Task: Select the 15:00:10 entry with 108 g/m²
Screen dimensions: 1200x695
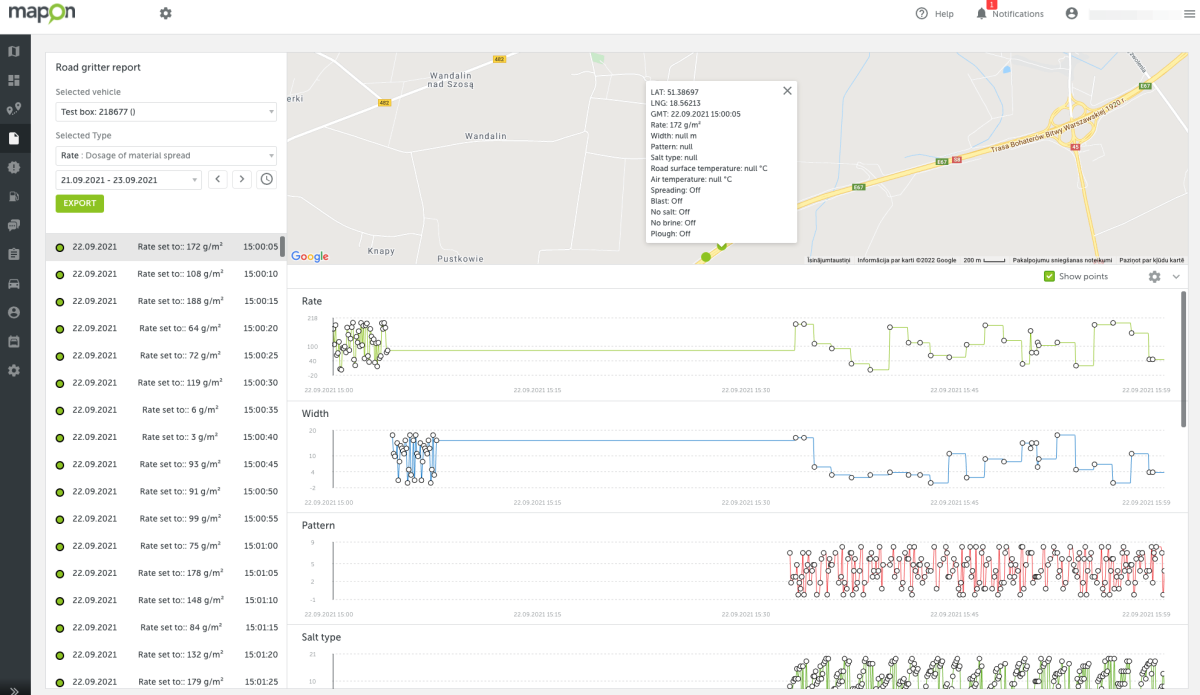Action: (x=165, y=274)
